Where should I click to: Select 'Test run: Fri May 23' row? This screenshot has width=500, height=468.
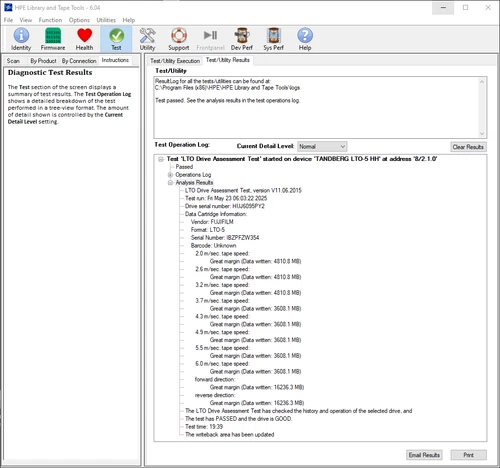(x=226, y=198)
